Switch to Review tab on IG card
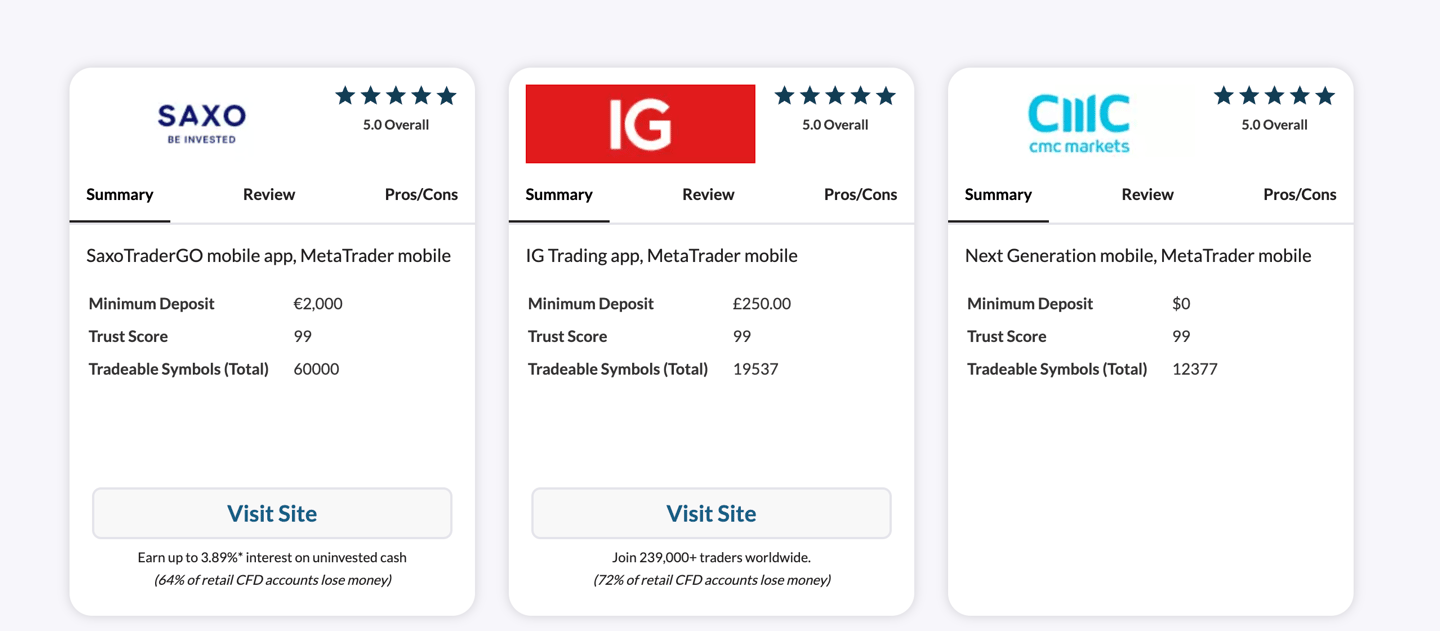 coord(708,194)
